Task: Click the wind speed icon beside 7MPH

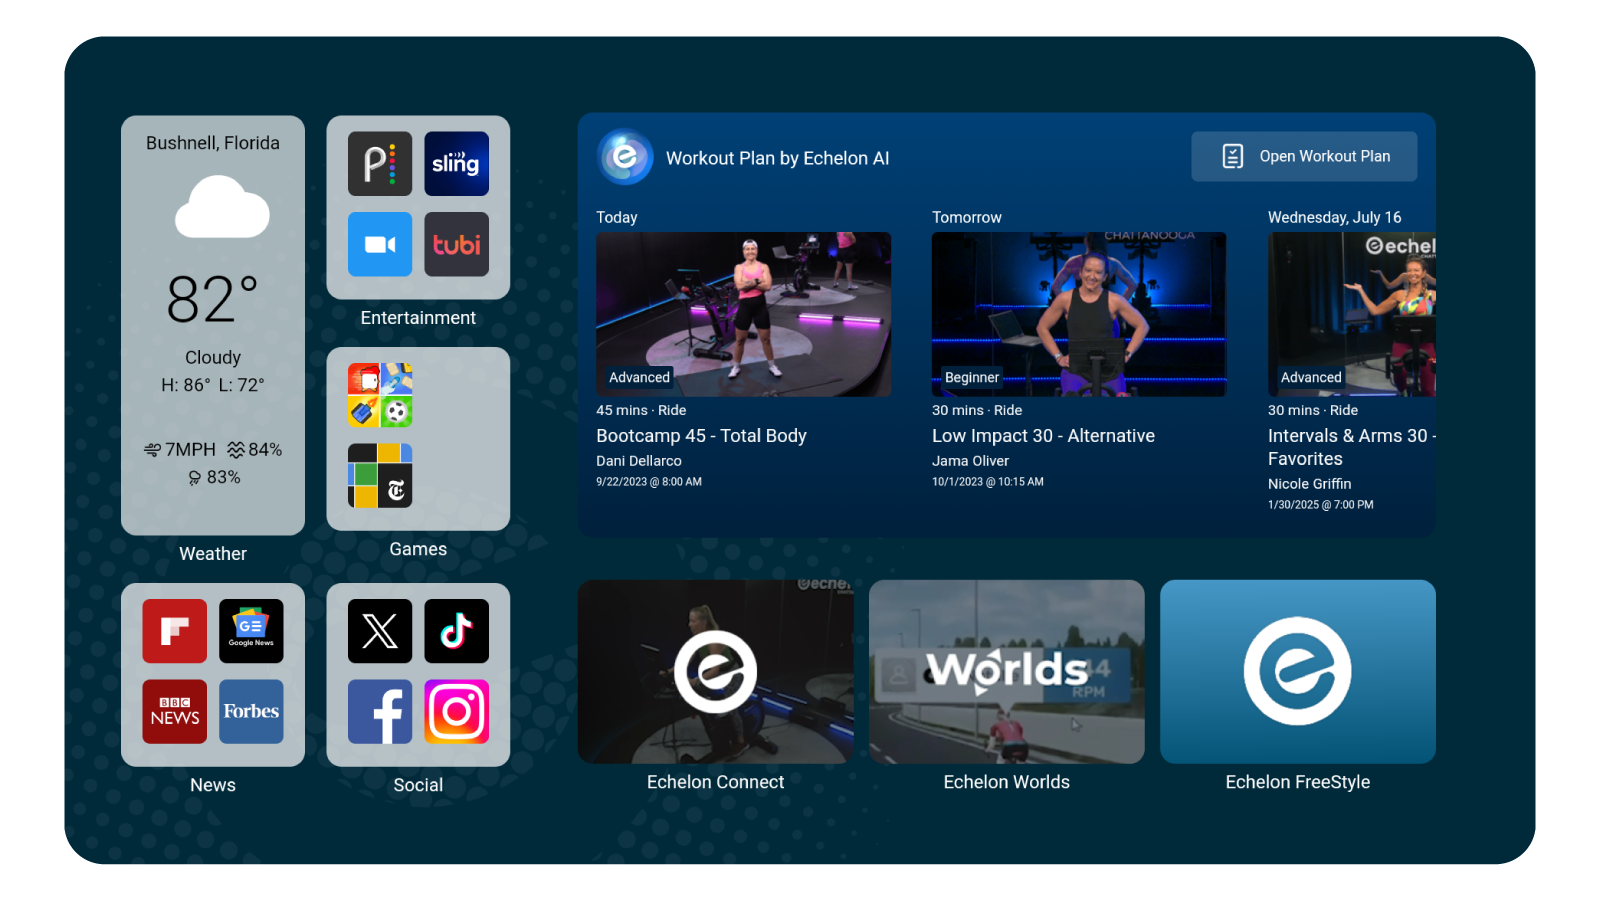Action: pyautogui.click(x=152, y=450)
